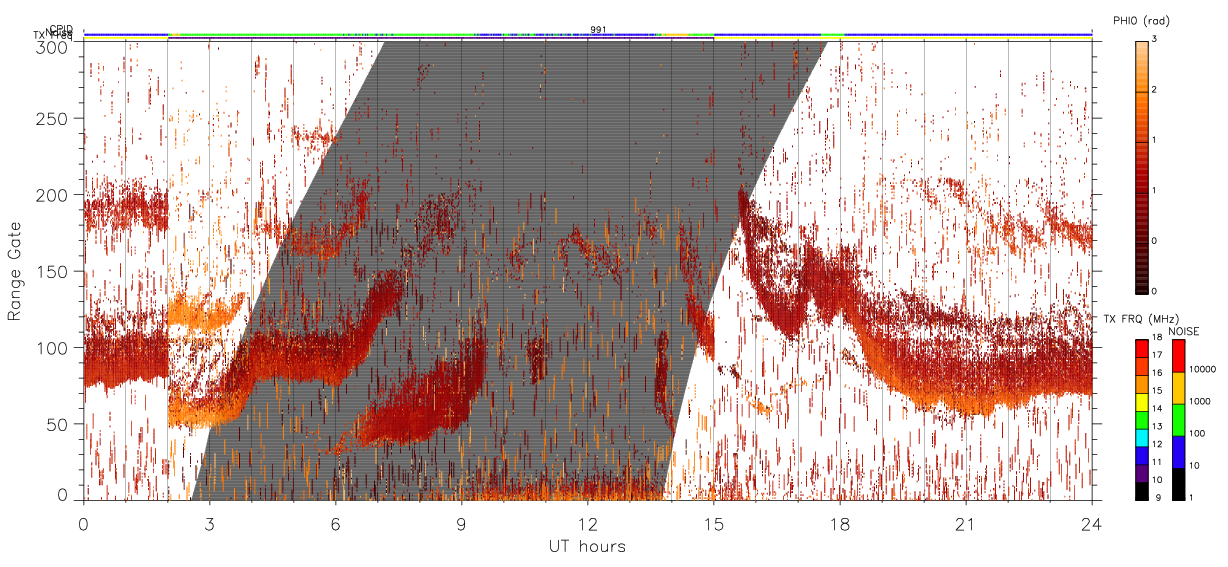Viewport: 1228px width, 567px height.
Task: Pick the blue swatch in NOISE legend
Action: [1178, 452]
